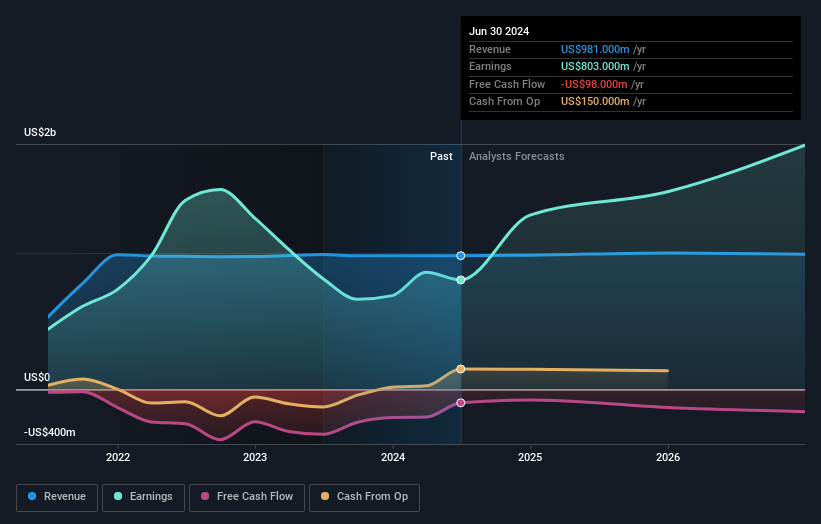Click the -US$98.000m free cash flow value
The height and width of the screenshot is (524, 821).
[594, 84]
